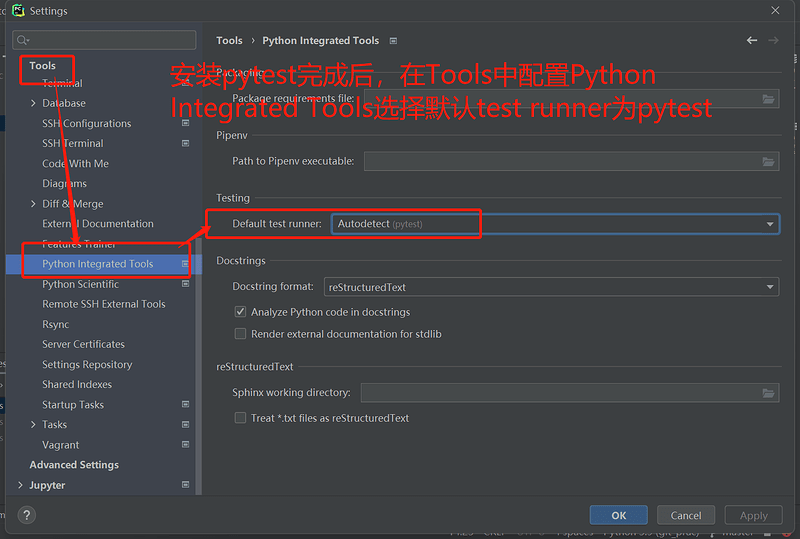Select SSH Configurations settings

(x=87, y=124)
